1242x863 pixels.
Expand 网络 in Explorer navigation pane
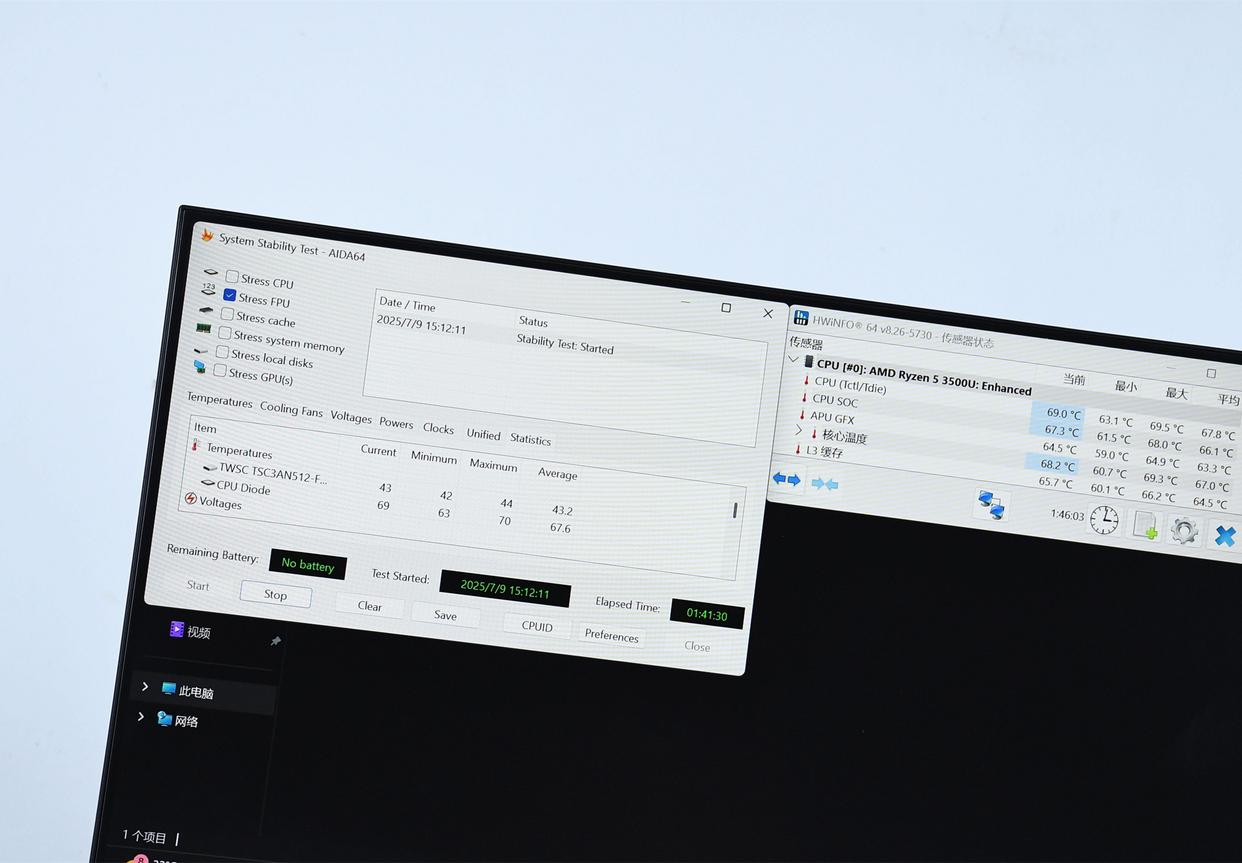tap(140, 716)
